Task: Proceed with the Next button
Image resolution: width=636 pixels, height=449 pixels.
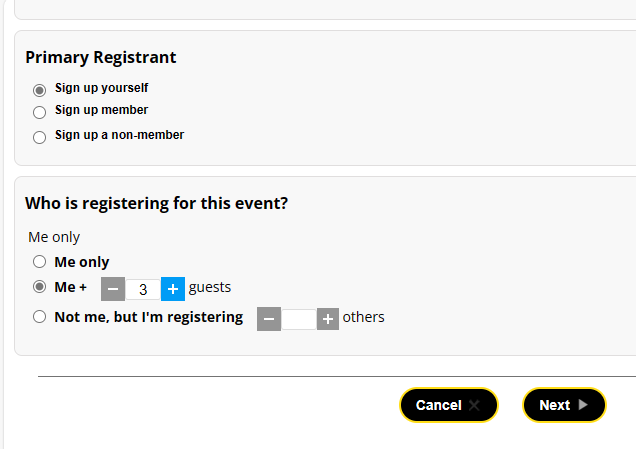Action: 564,405
